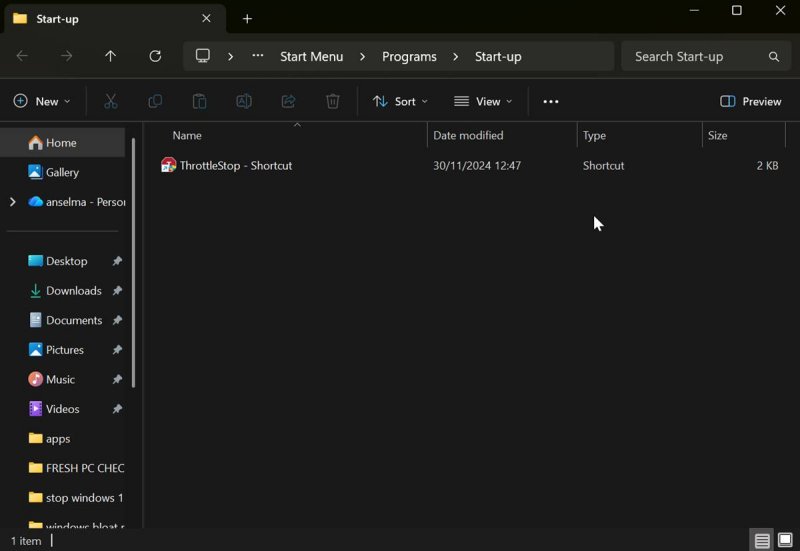Open the Music quick access folder
The image size is (800, 551).
(x=60, y=380)
